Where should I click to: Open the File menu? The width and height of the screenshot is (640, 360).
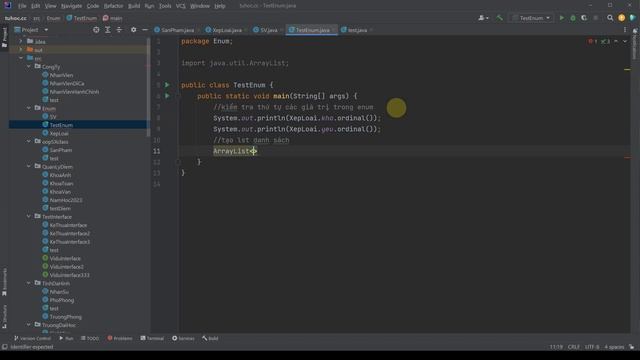pos(22,6)
